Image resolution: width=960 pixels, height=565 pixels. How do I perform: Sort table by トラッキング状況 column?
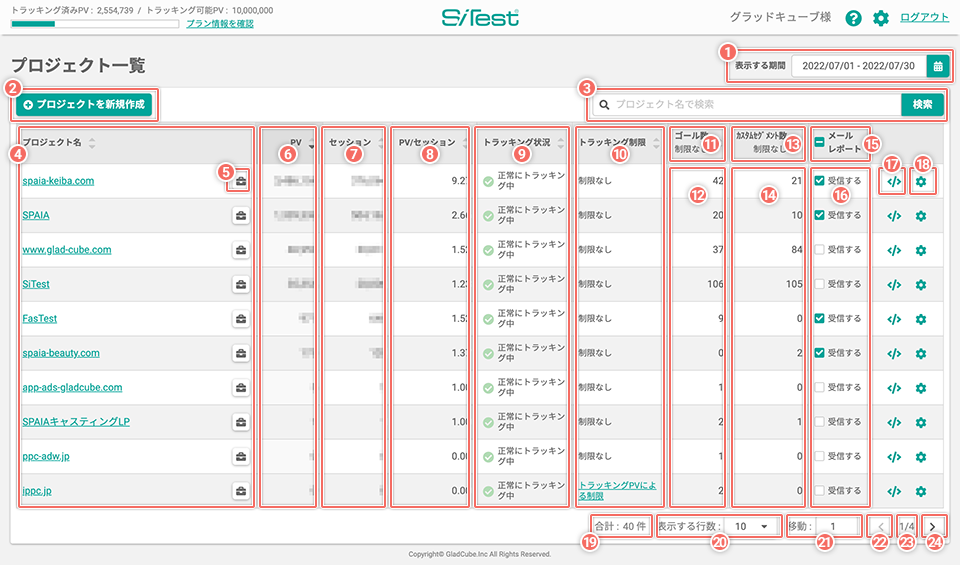coord(561,143)
